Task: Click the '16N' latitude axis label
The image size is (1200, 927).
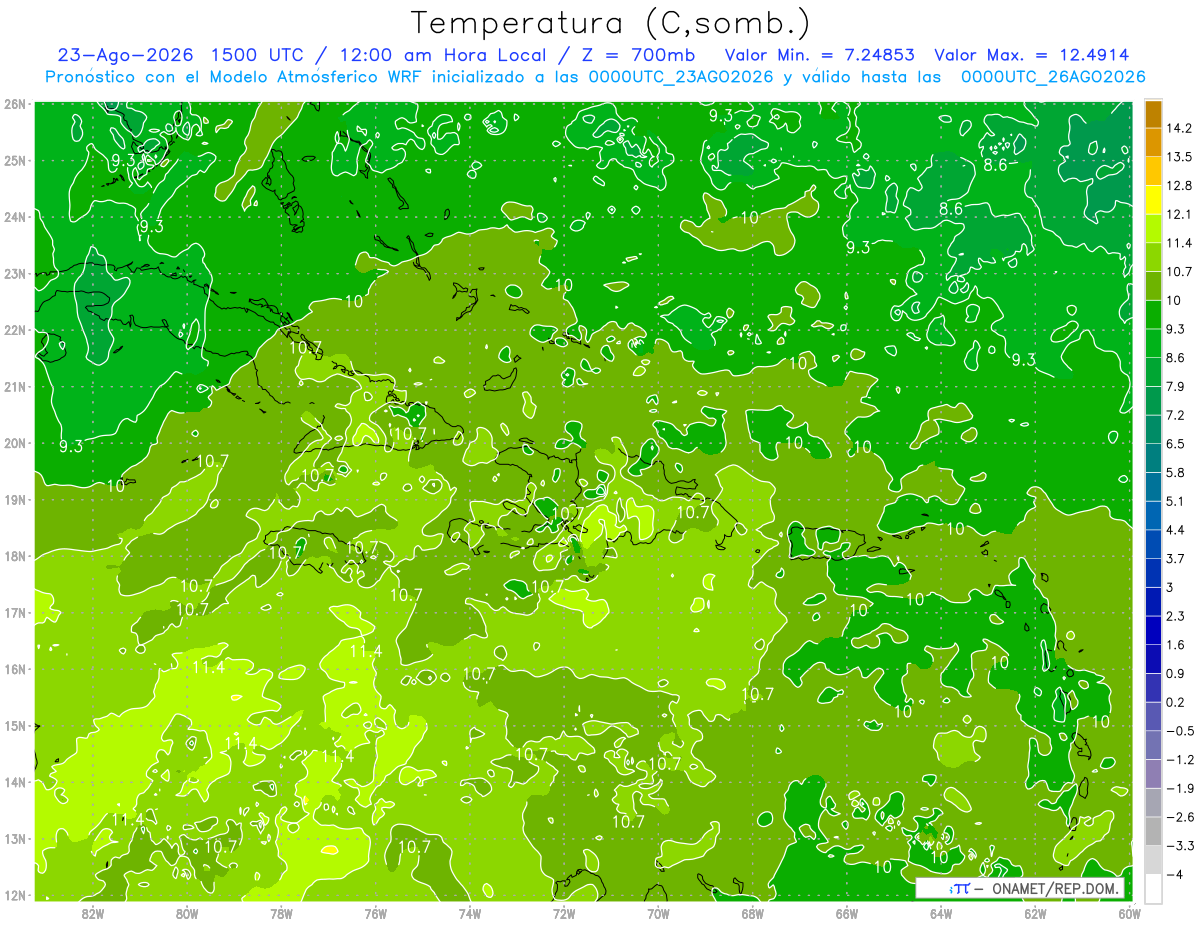Action: coord(14,669)
